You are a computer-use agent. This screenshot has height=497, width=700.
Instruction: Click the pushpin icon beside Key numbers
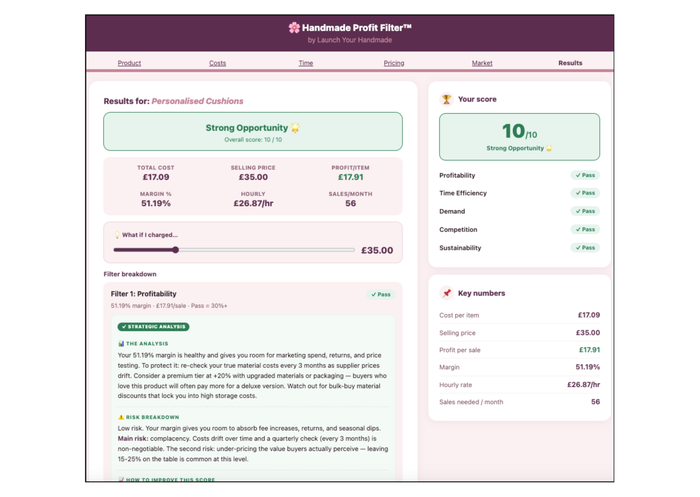(446, 293)
